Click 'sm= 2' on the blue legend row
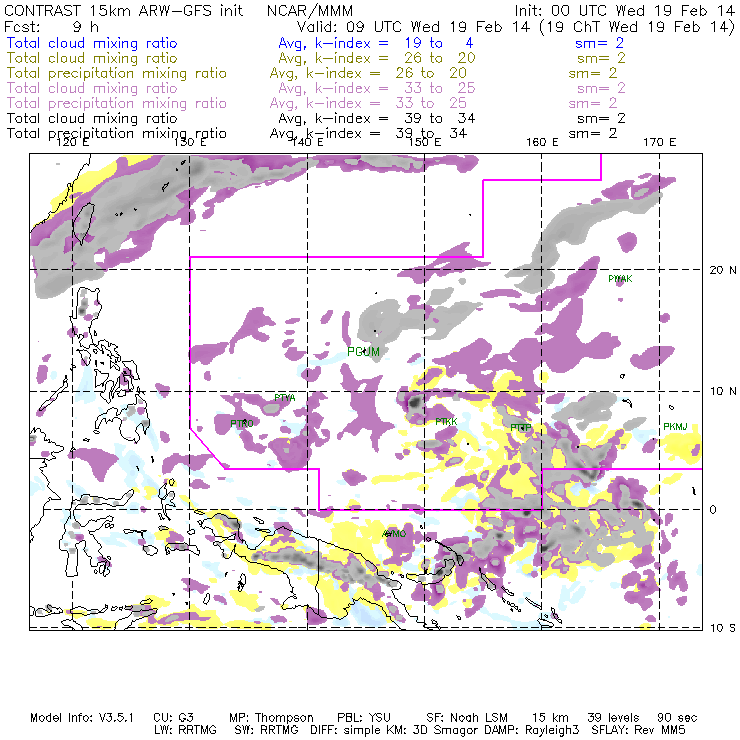The height and width of the screenshot is (740, 740). pos(599,43)
